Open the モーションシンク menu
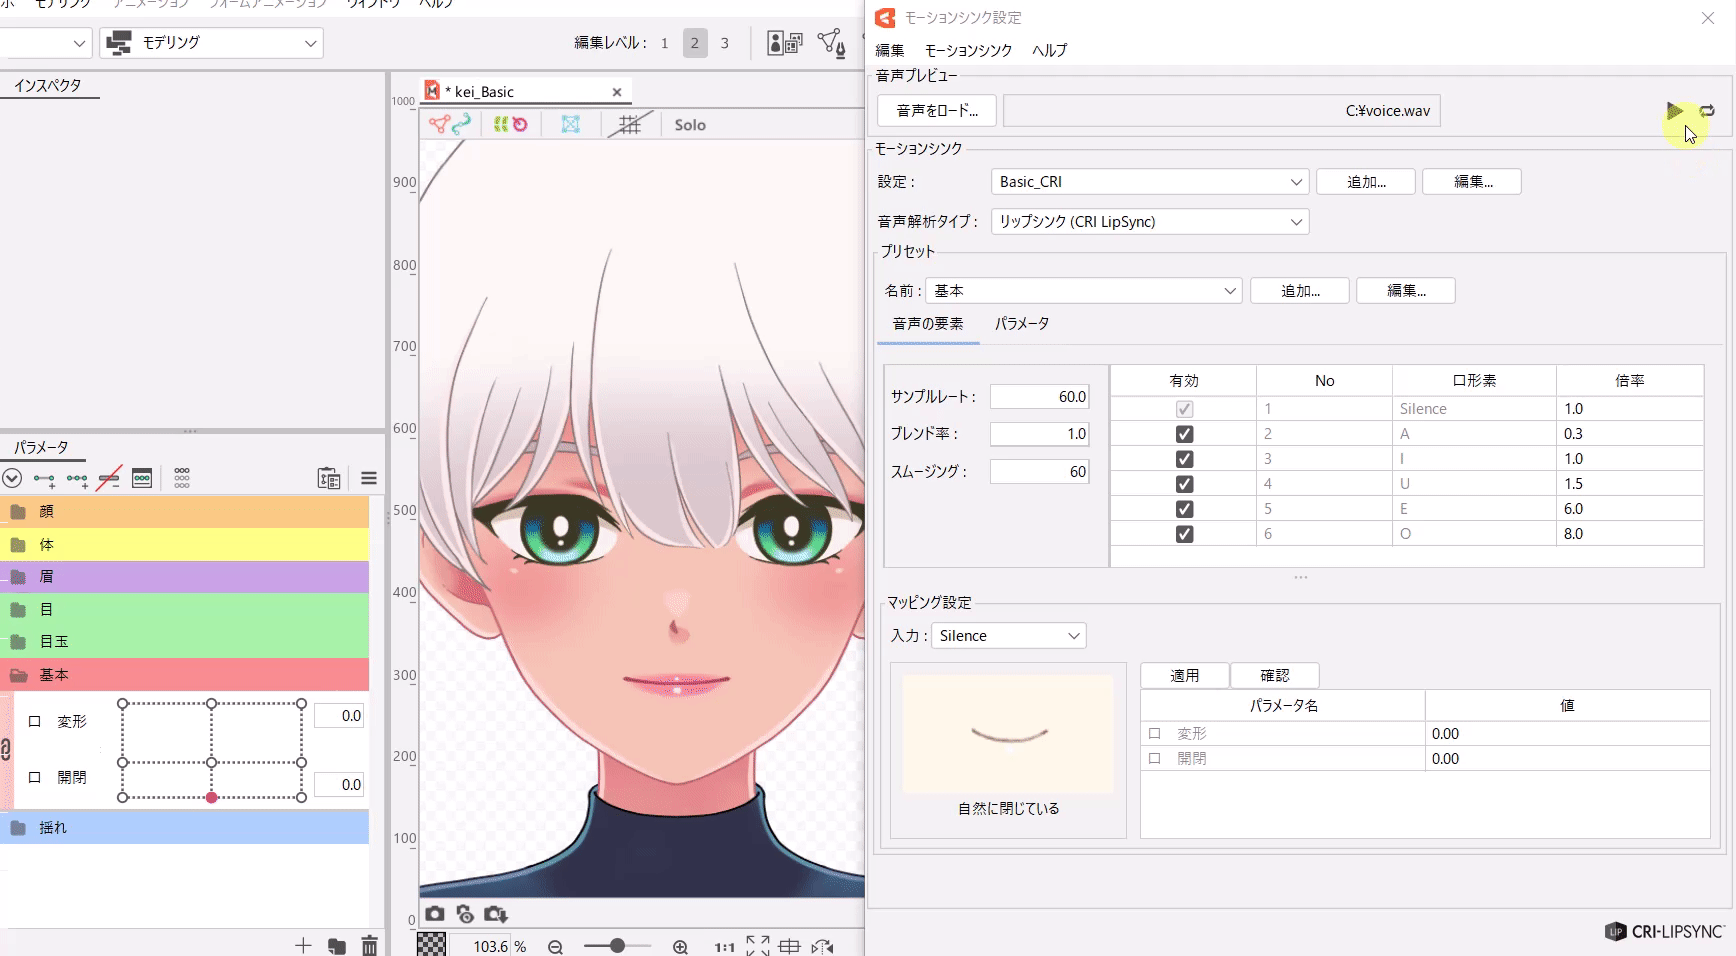The height and width of the screenshot is (956, 1736). click(967, 50)
